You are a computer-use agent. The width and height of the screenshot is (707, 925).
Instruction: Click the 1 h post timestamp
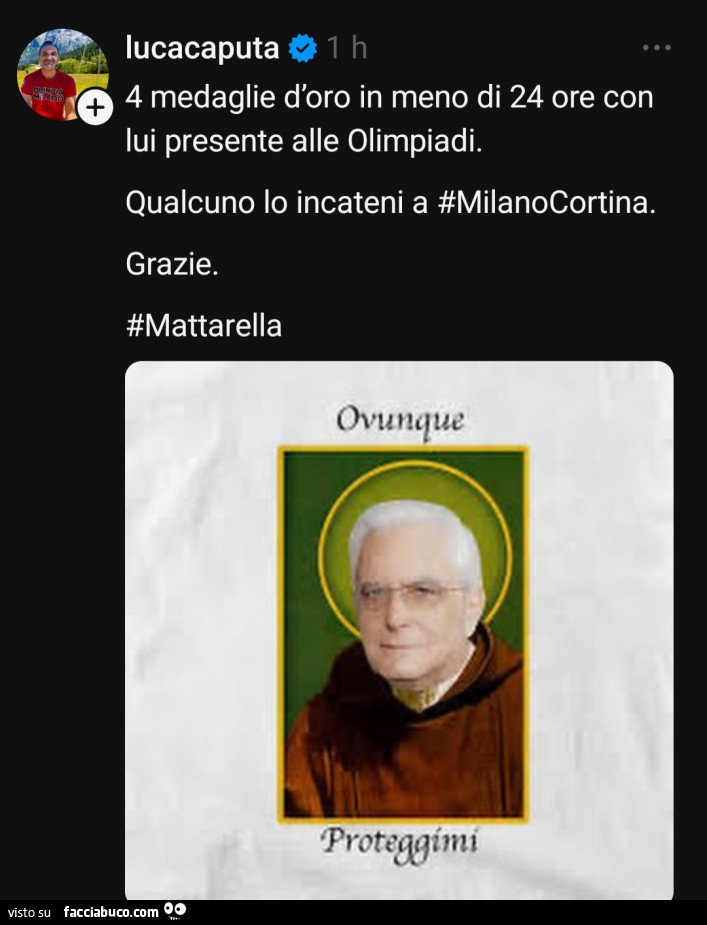[347, 48]
